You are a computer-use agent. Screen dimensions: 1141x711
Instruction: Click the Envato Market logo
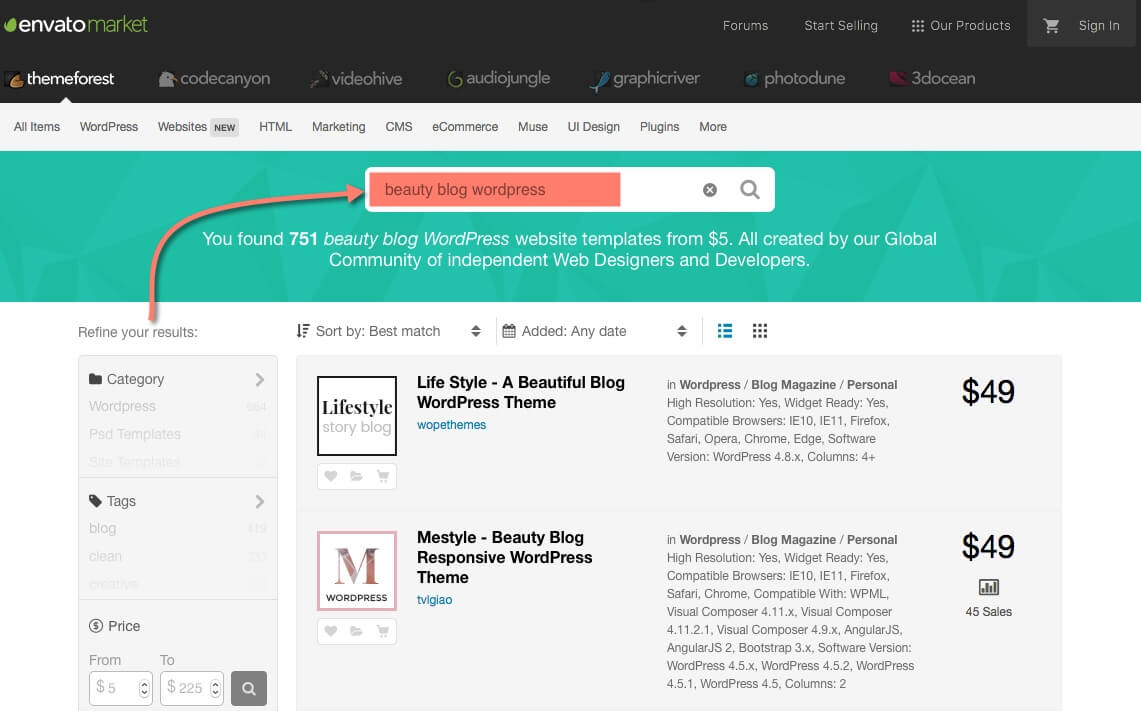(76, 24)
